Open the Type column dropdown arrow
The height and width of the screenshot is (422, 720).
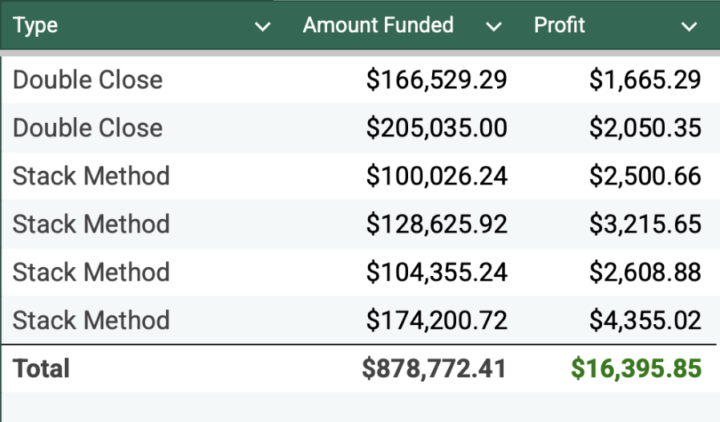click(263, 27)
